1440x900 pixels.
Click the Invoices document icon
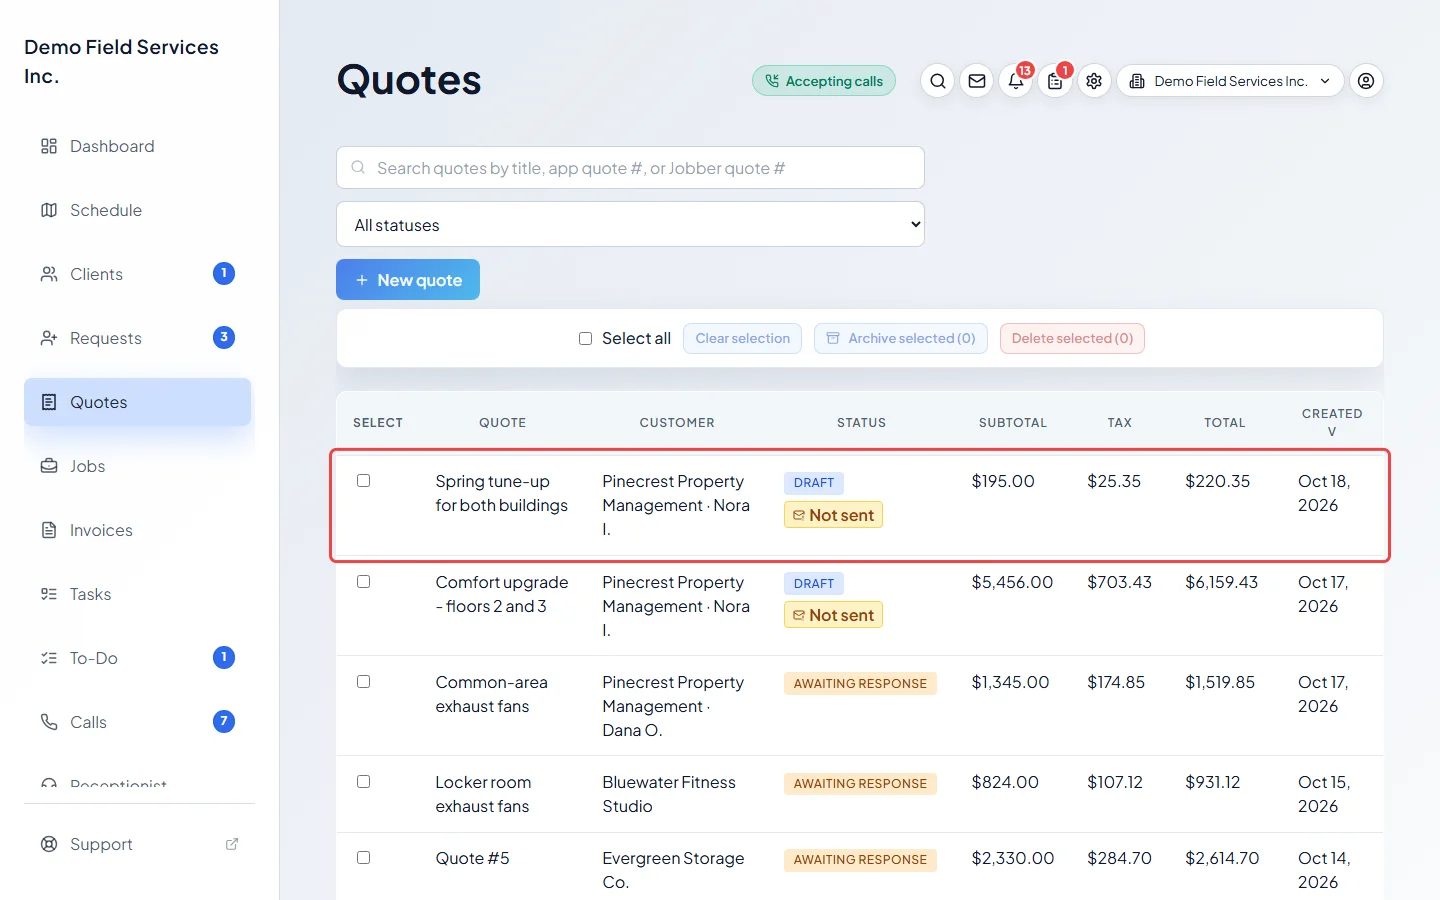tap(49, 530)
